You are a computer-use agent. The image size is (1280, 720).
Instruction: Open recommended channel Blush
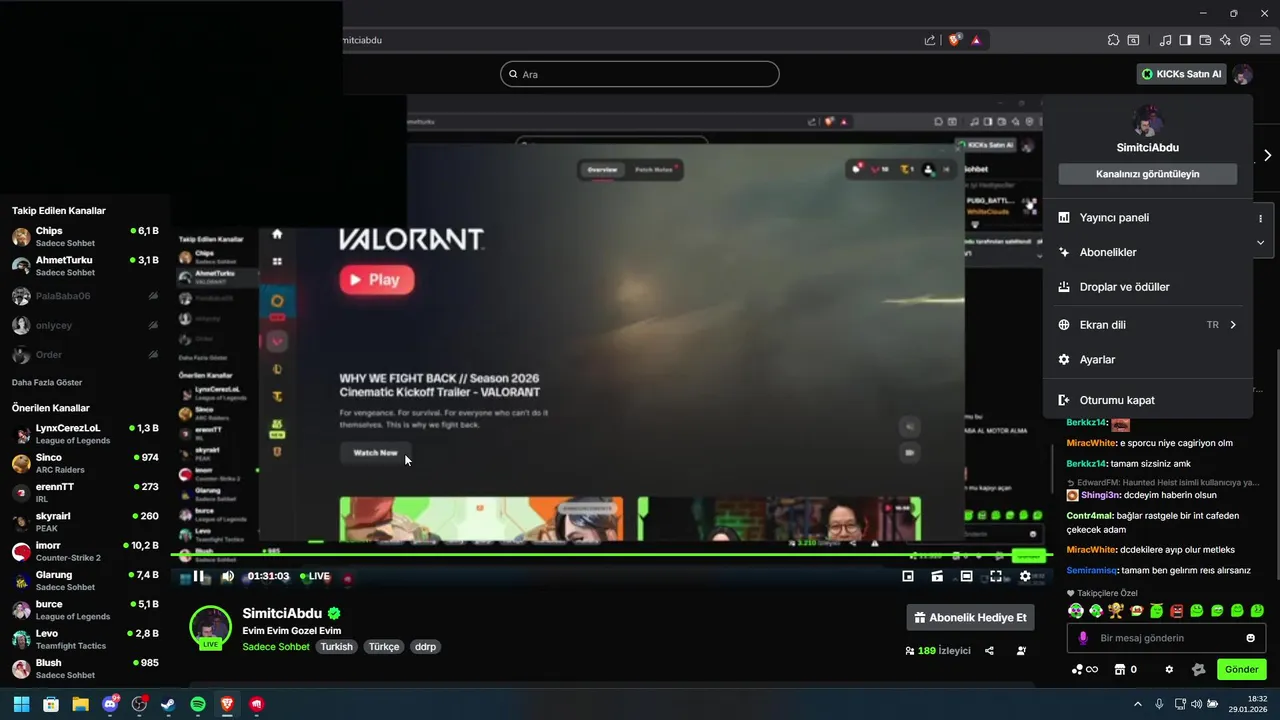(85, 668)
